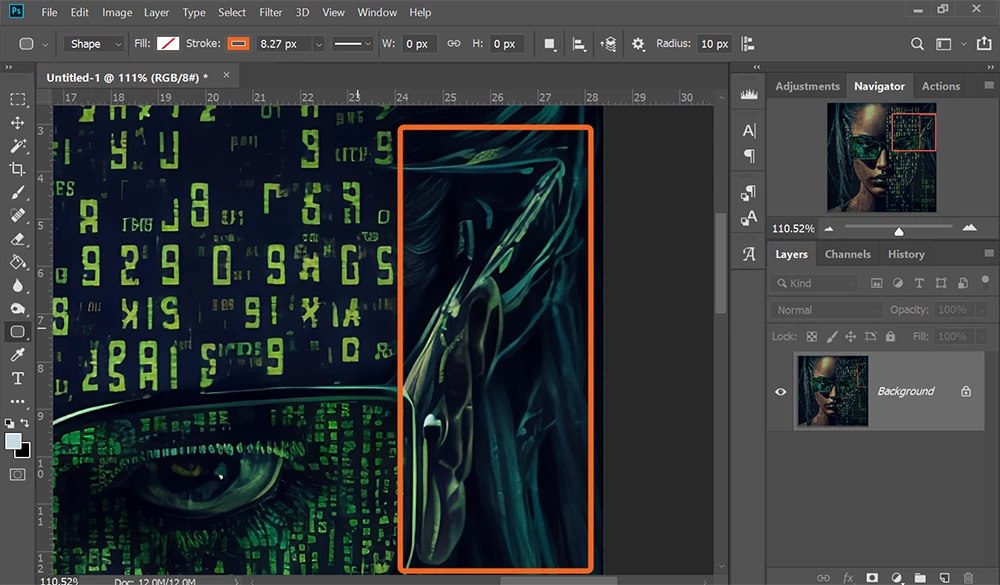The height and width of the screenshot is (585, 1000).
Task: Select the Healing Brush bandage tool
Action: tap(18, 216)
